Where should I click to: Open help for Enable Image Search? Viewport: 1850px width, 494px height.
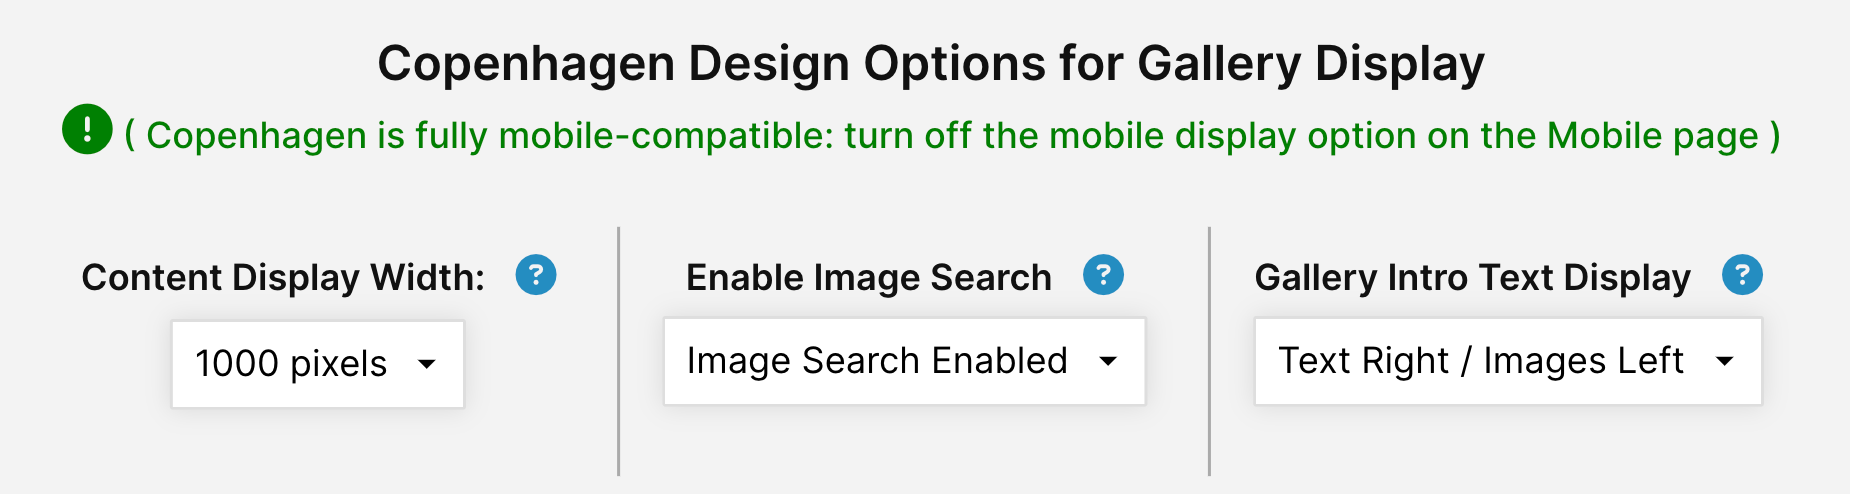coord(1104,275)
